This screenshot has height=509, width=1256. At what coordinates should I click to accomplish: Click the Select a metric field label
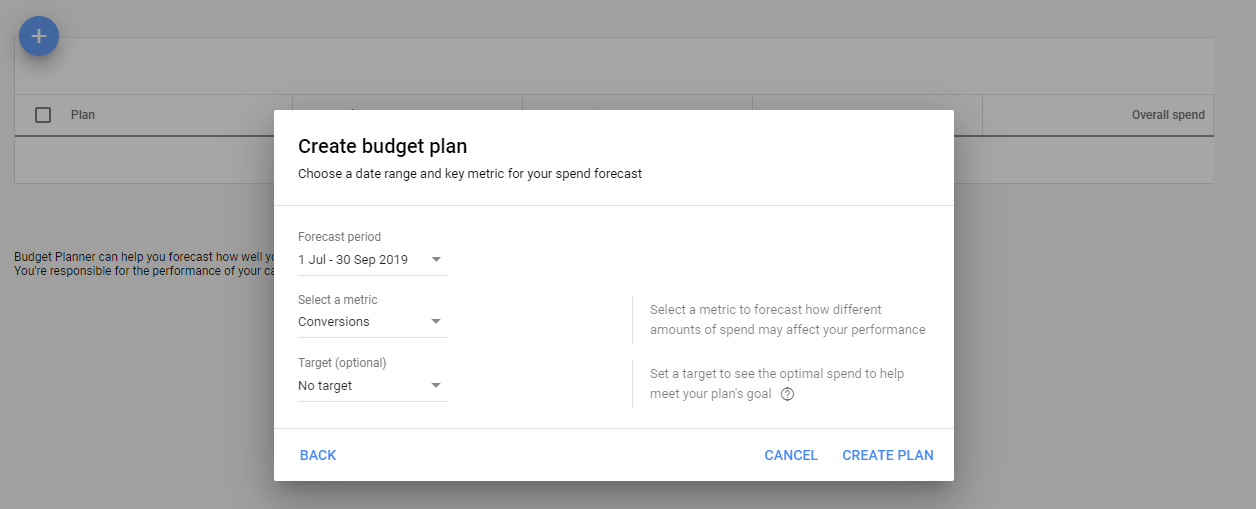(338, 300)
